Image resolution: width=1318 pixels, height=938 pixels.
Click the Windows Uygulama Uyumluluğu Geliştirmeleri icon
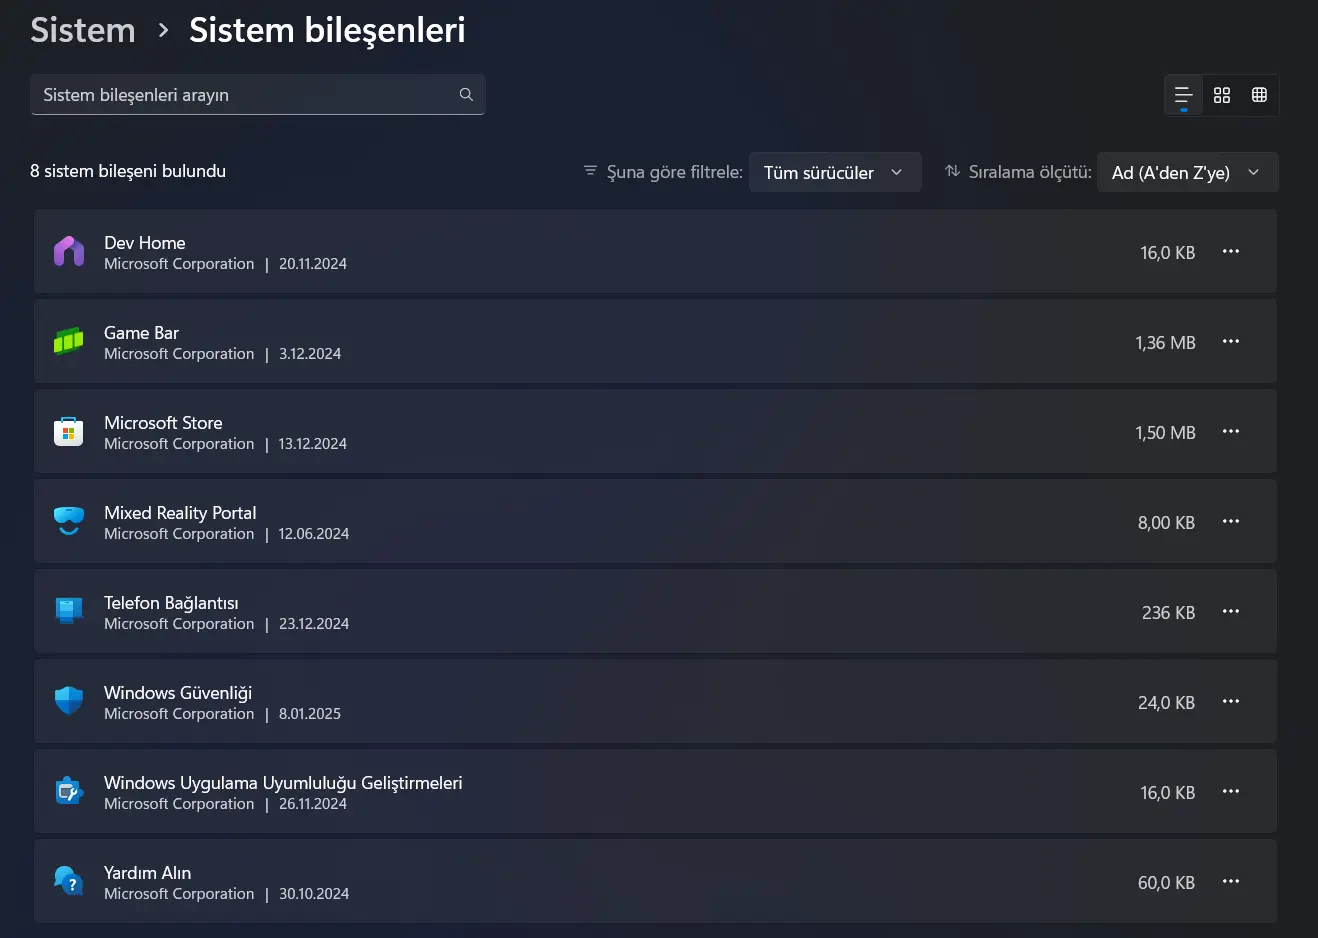coord(69,791)
